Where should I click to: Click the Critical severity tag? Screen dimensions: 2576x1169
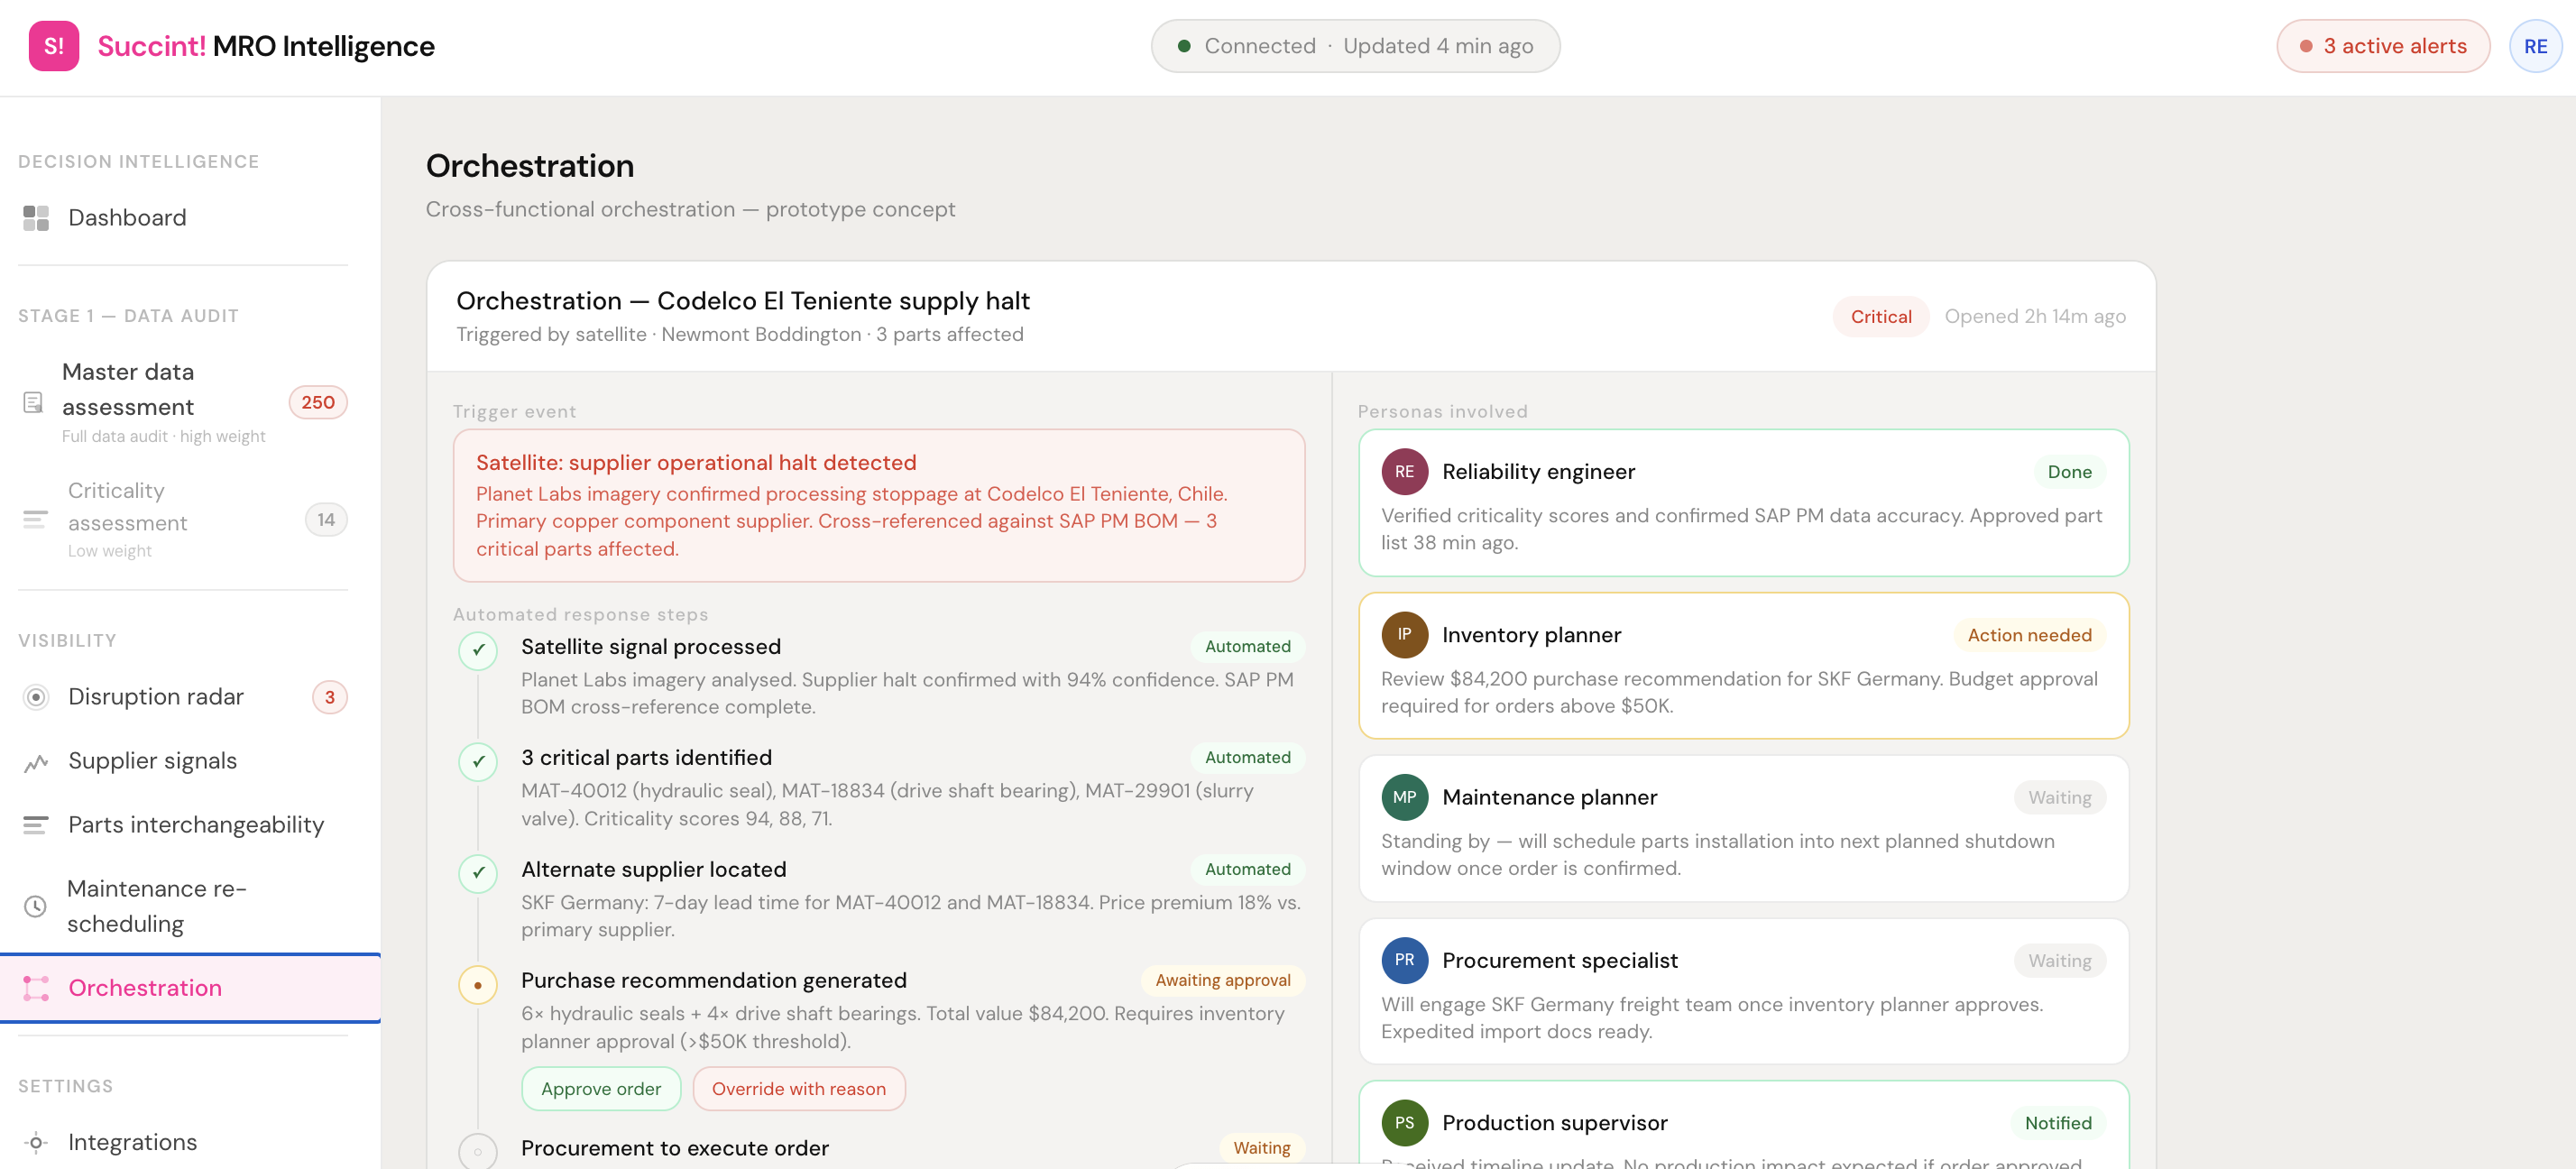click(x=1880, y=317)
